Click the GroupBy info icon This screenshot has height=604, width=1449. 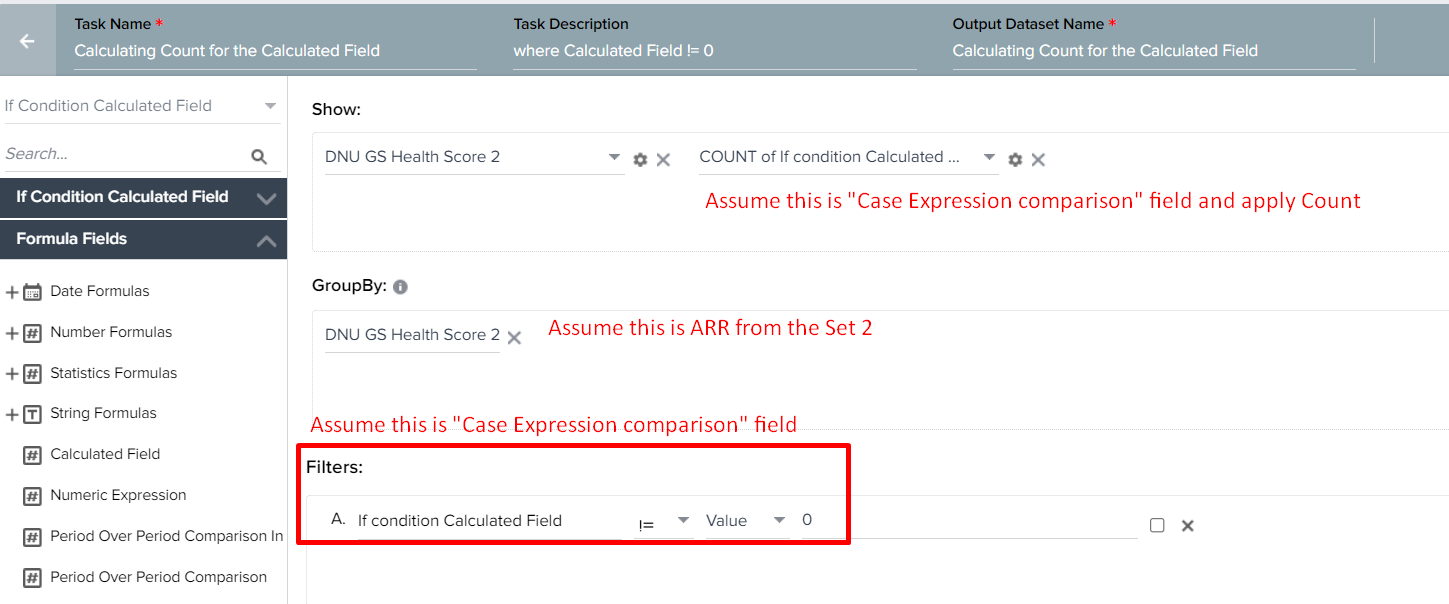400,287
